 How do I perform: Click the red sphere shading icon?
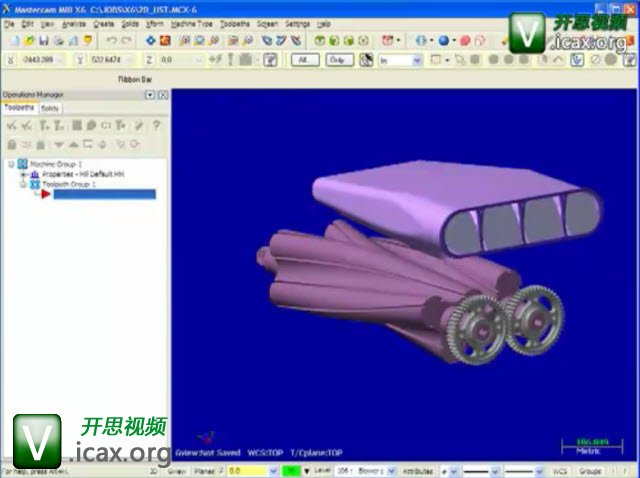tap(465, 40)
